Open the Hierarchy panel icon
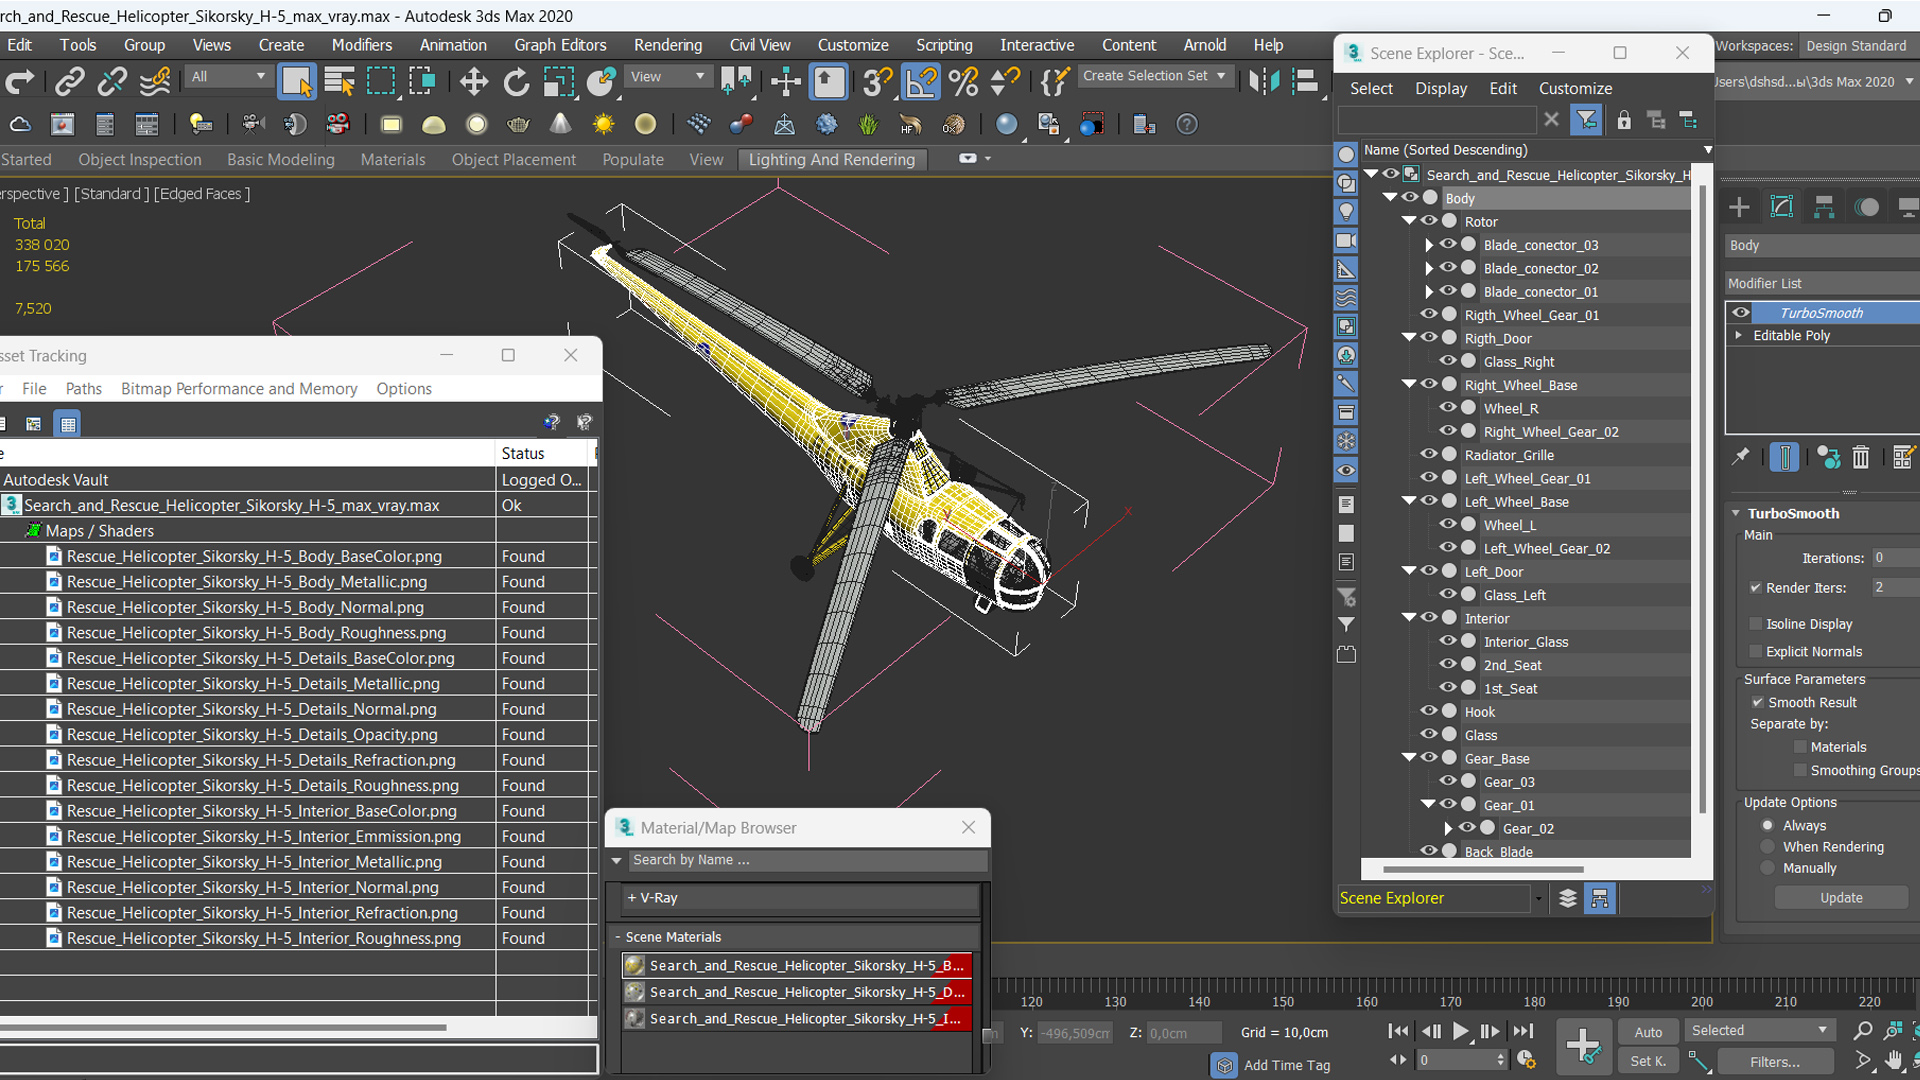Viewport: 1920px width, 1080px height. (x=1824, y=207)
